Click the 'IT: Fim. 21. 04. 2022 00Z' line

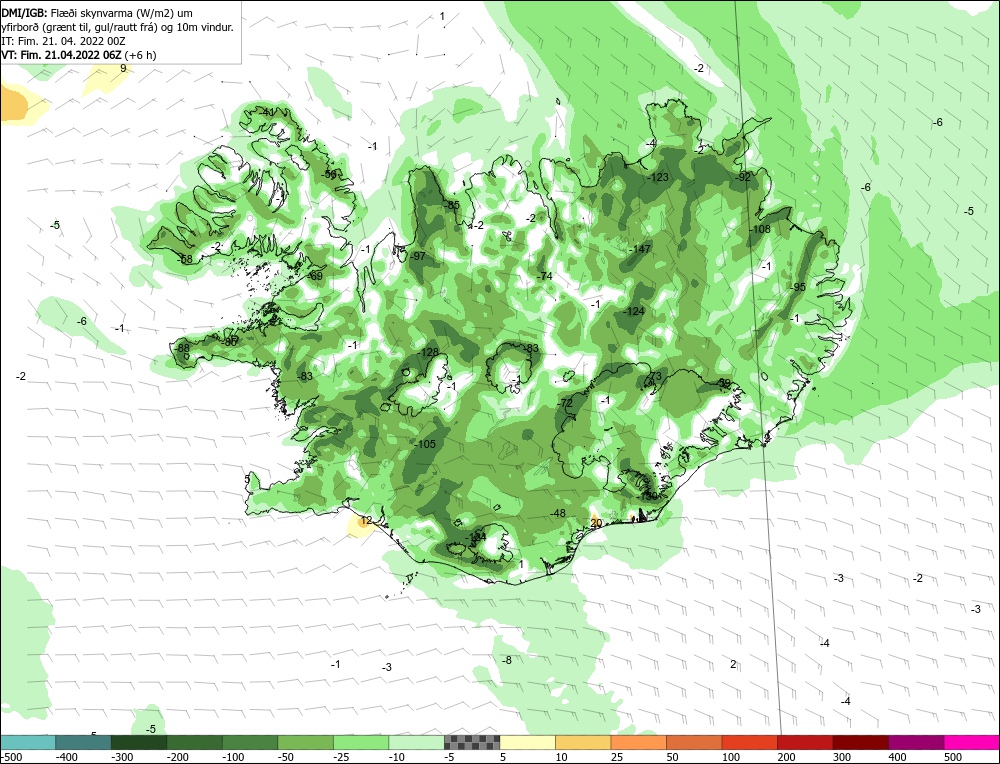click(62, 41)
